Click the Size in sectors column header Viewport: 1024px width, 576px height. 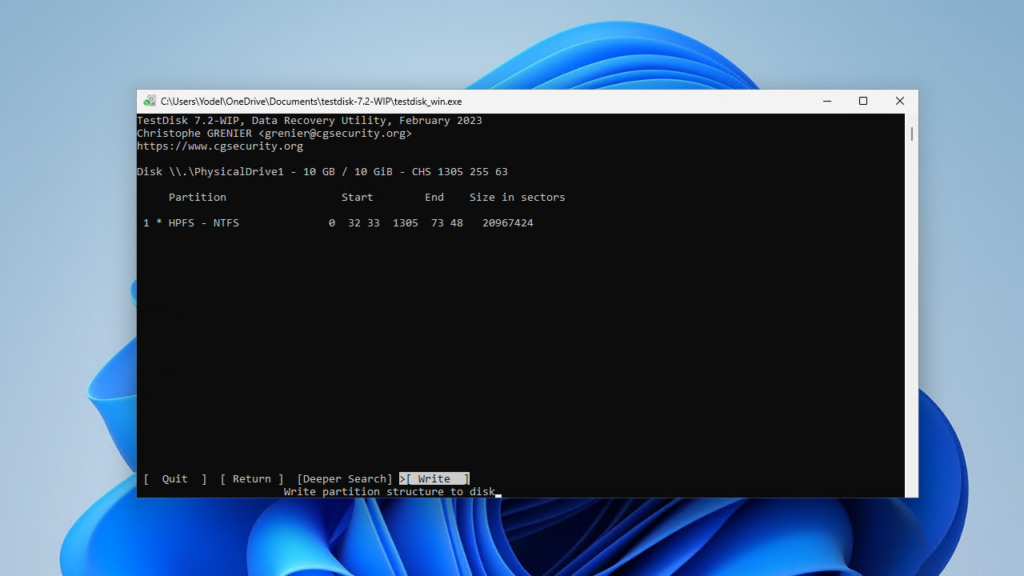pos(517,197)
